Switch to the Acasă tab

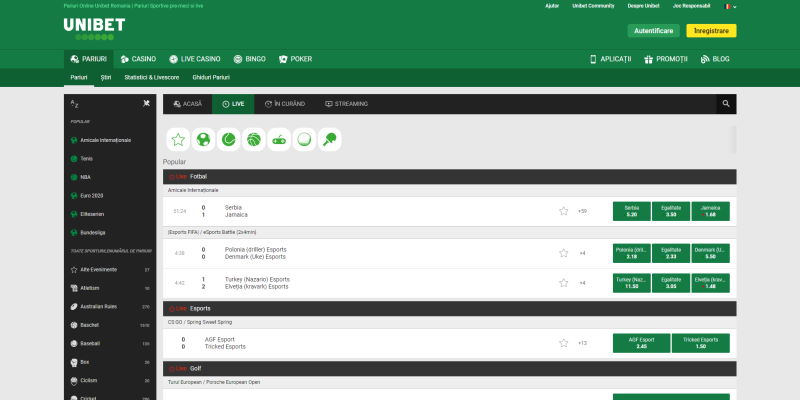coord(188,104)
